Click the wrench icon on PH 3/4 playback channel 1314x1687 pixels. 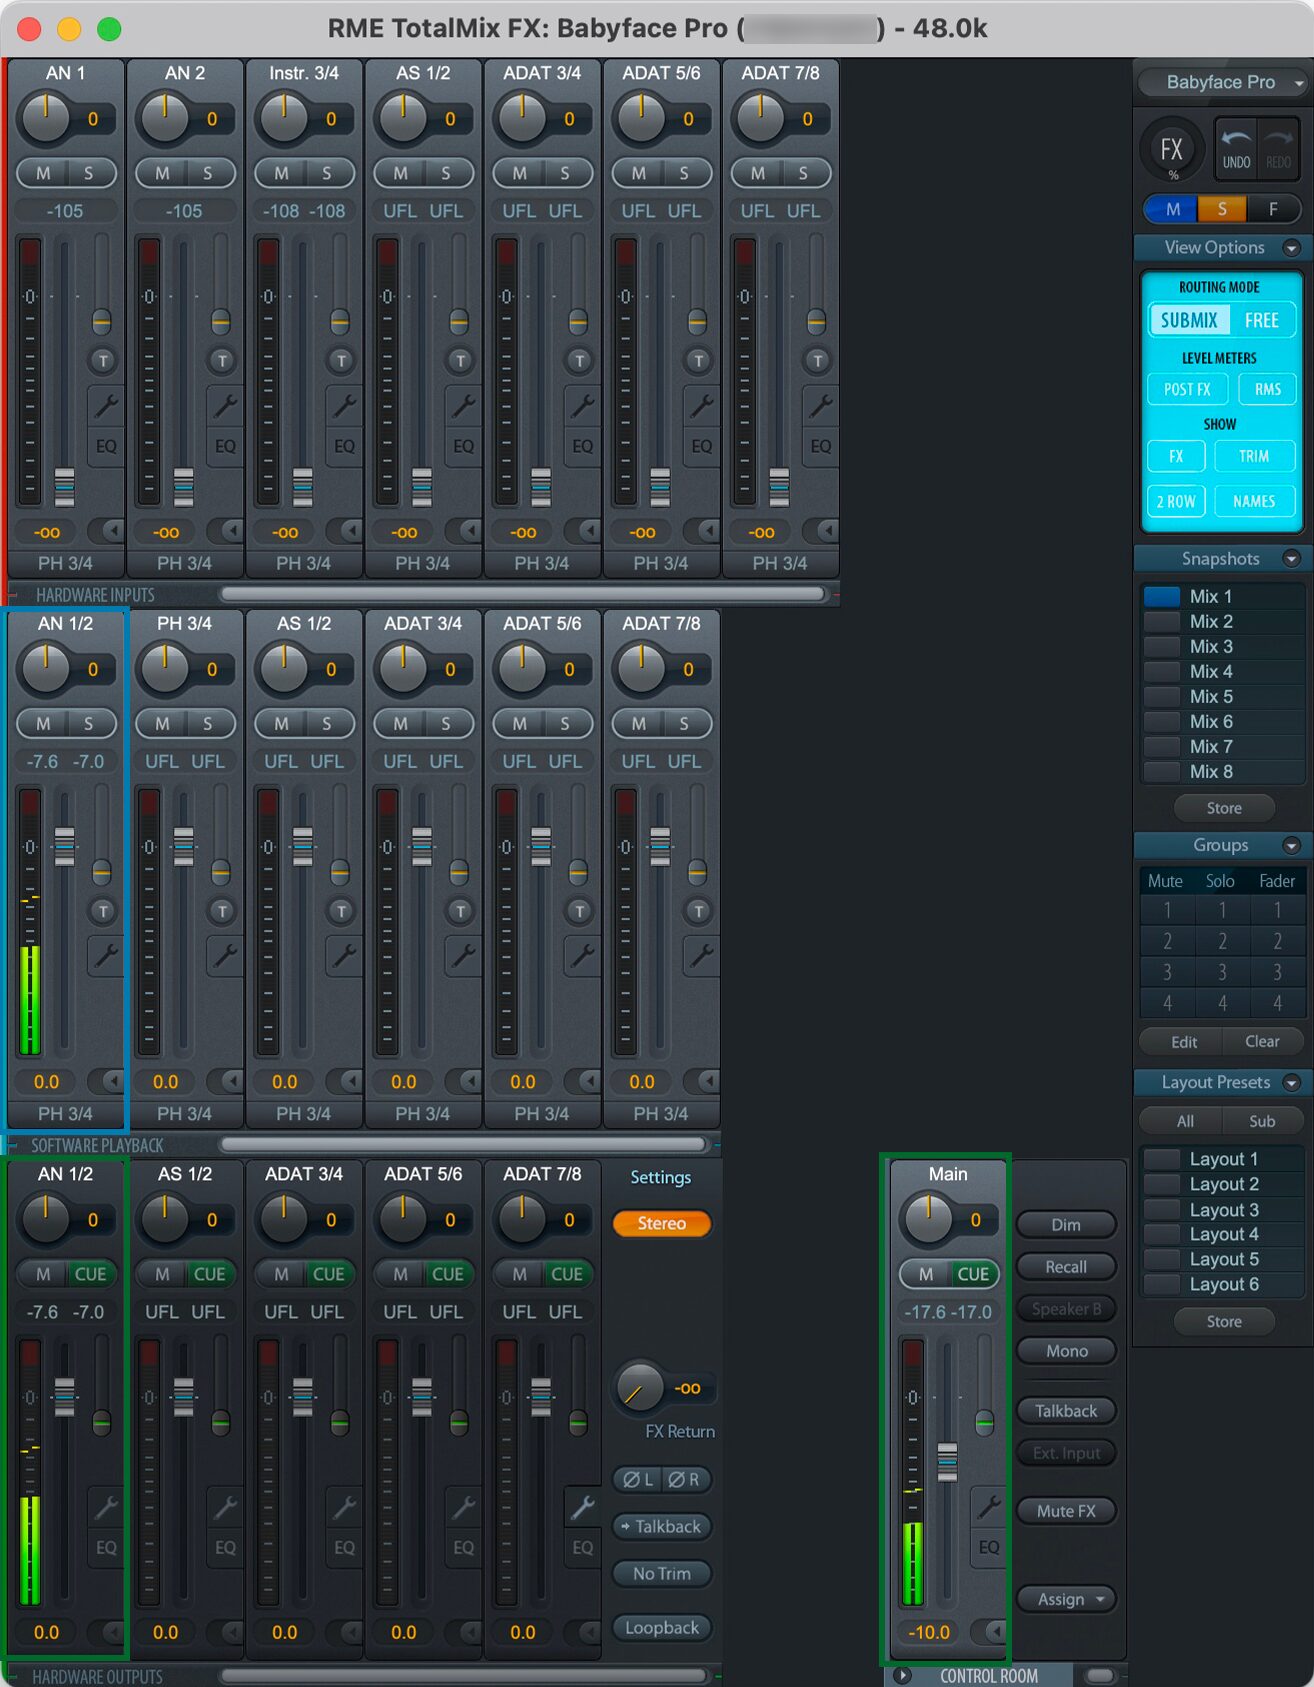pyautogui.click(x=224, y=955)
